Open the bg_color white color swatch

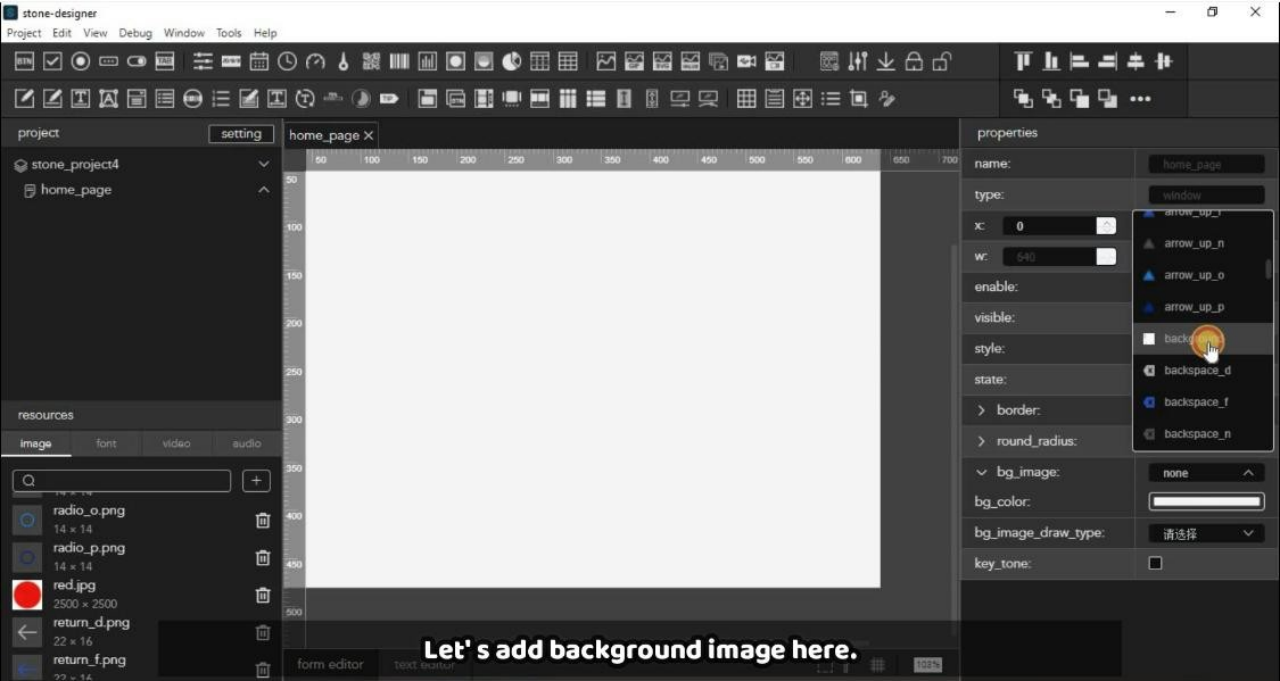(1206, 502)
